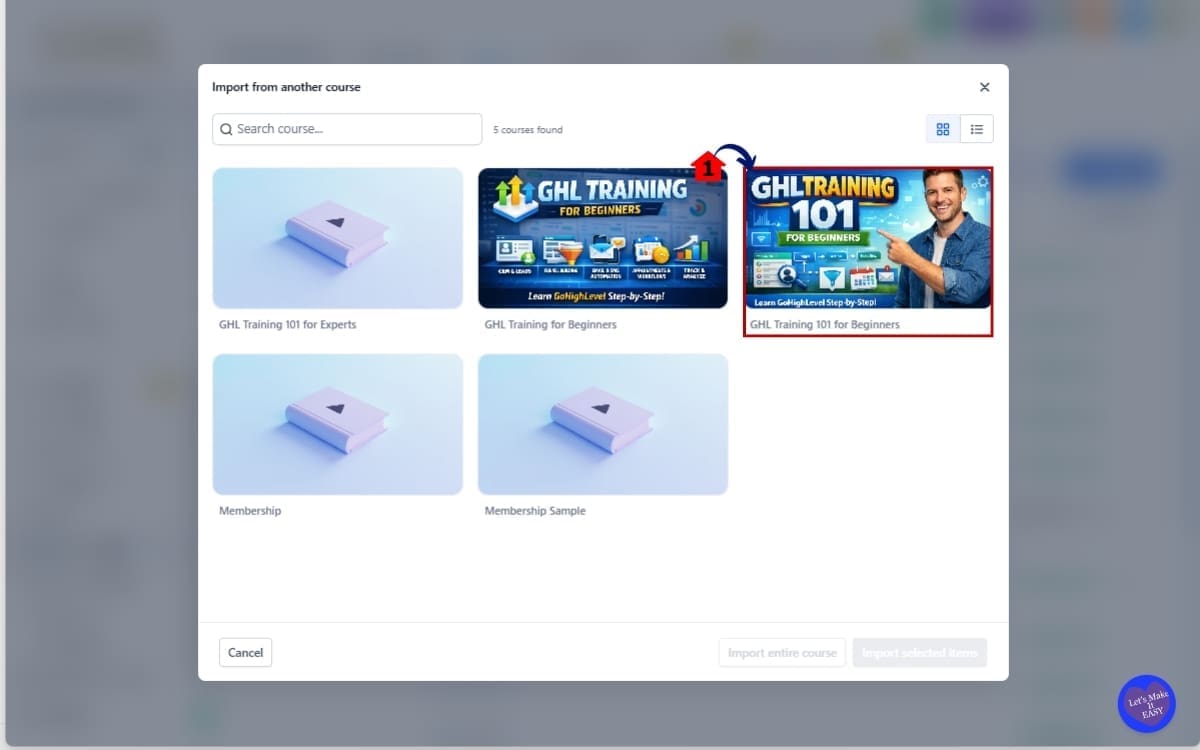Click the 'GHL Training for Beginners' title
Image resolution: width=1200 pixels, height=750 pixels.
point(551,325)
